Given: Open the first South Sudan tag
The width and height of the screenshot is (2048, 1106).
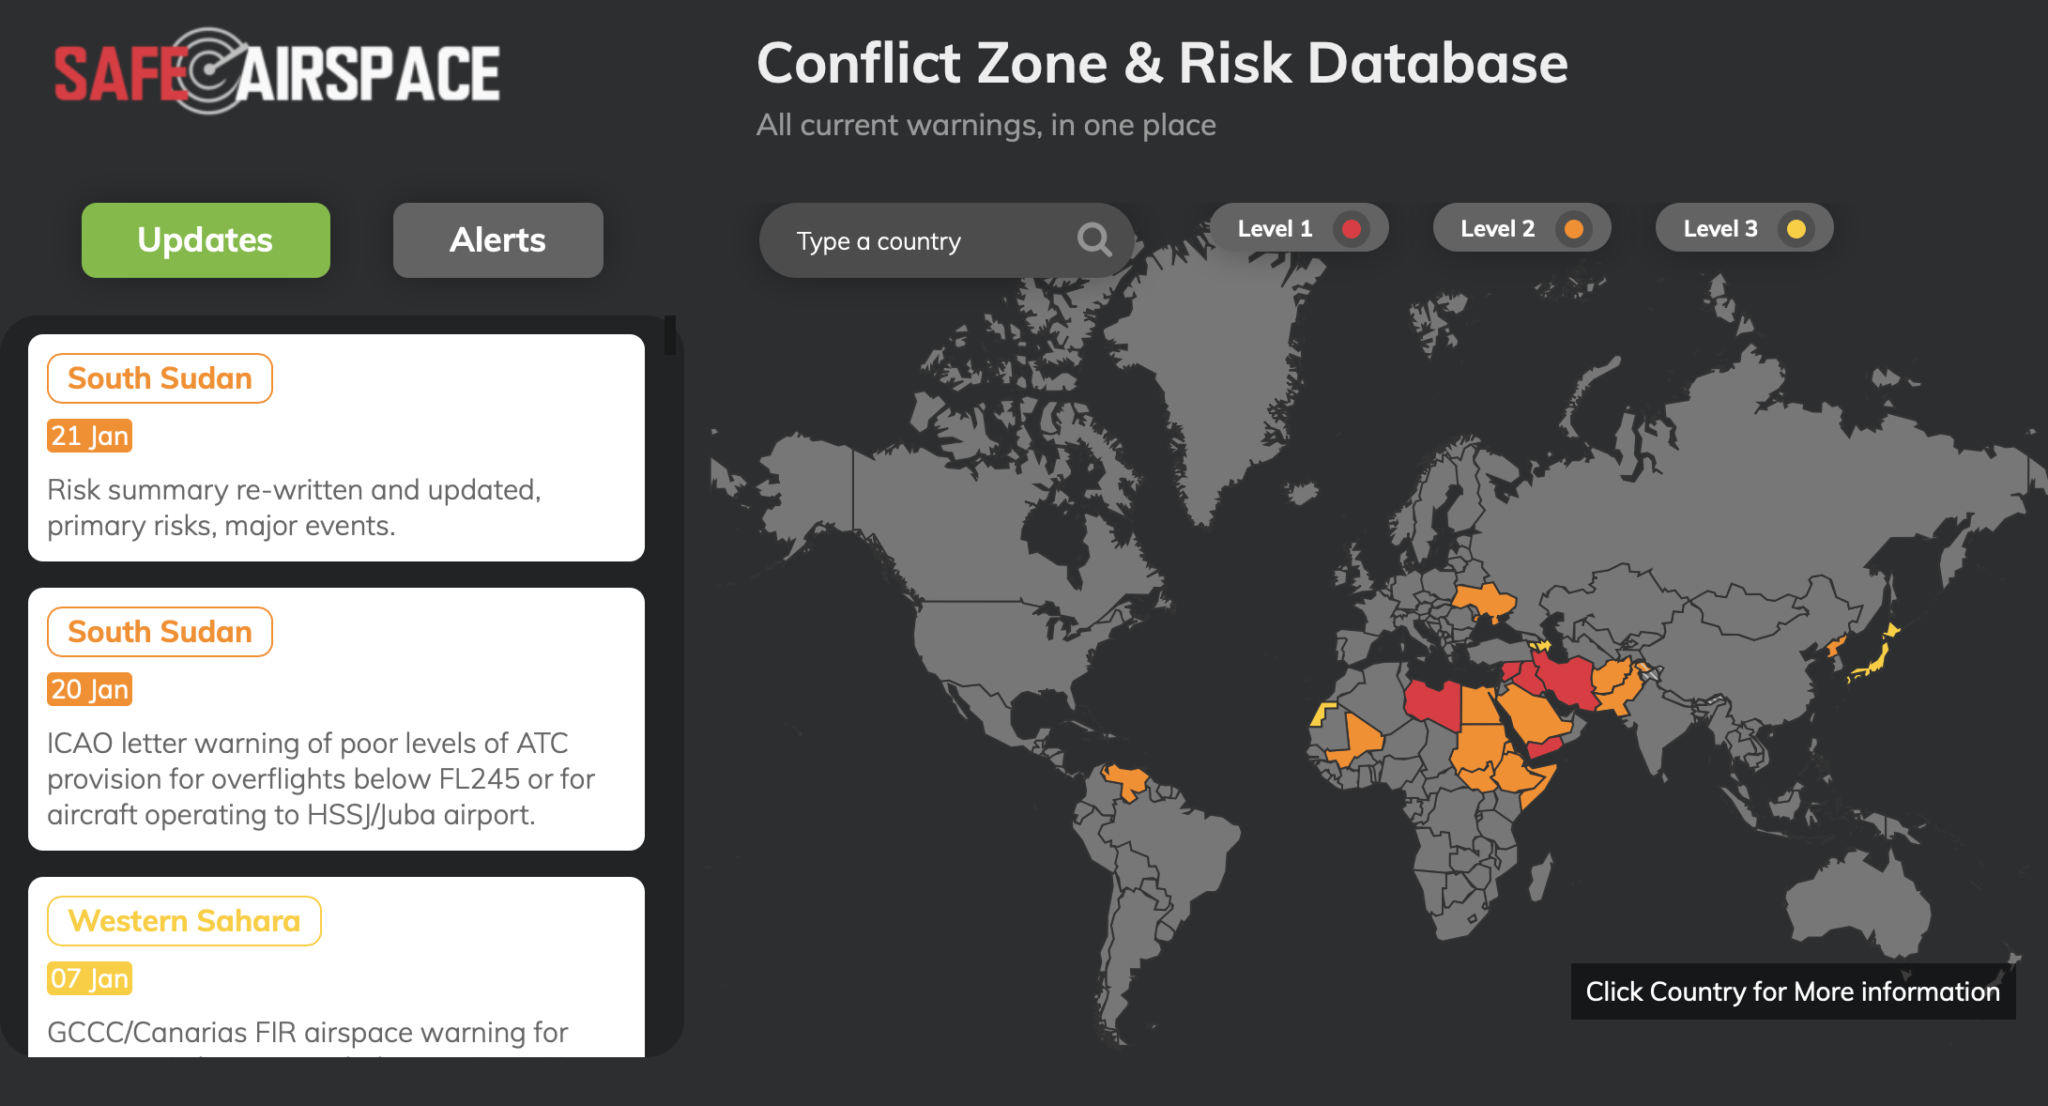Looking at the screenshot, I should (x=159, y=378).
